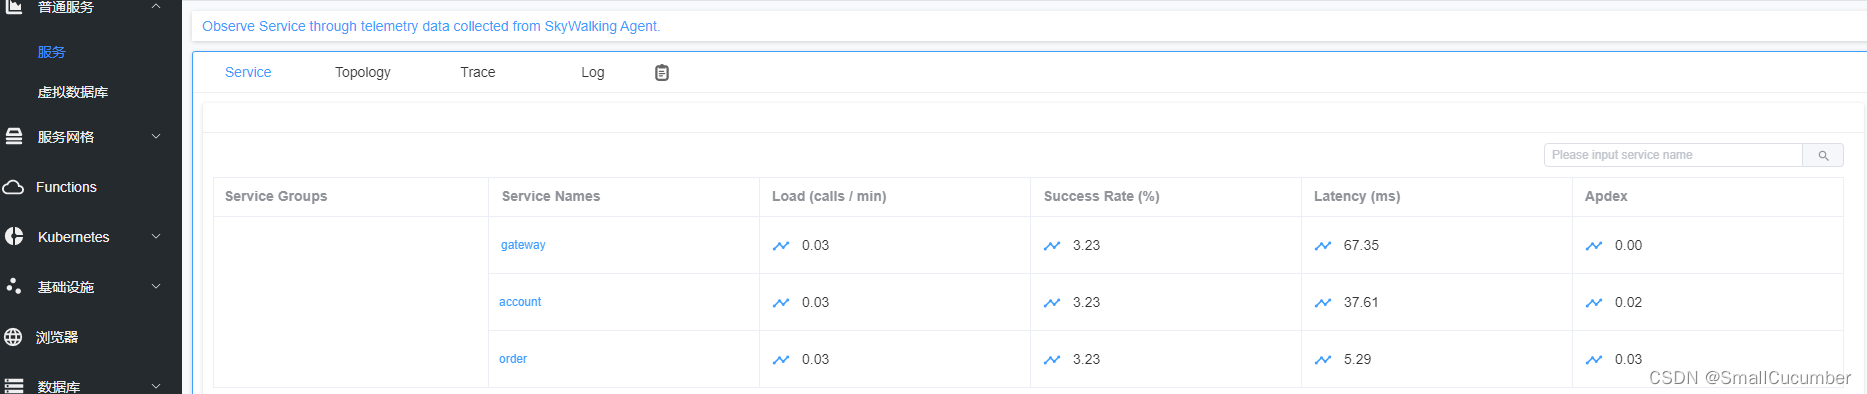1867x394 pixels.
Task: Select gateway latency value 67.35
Action: point(1361,245)
